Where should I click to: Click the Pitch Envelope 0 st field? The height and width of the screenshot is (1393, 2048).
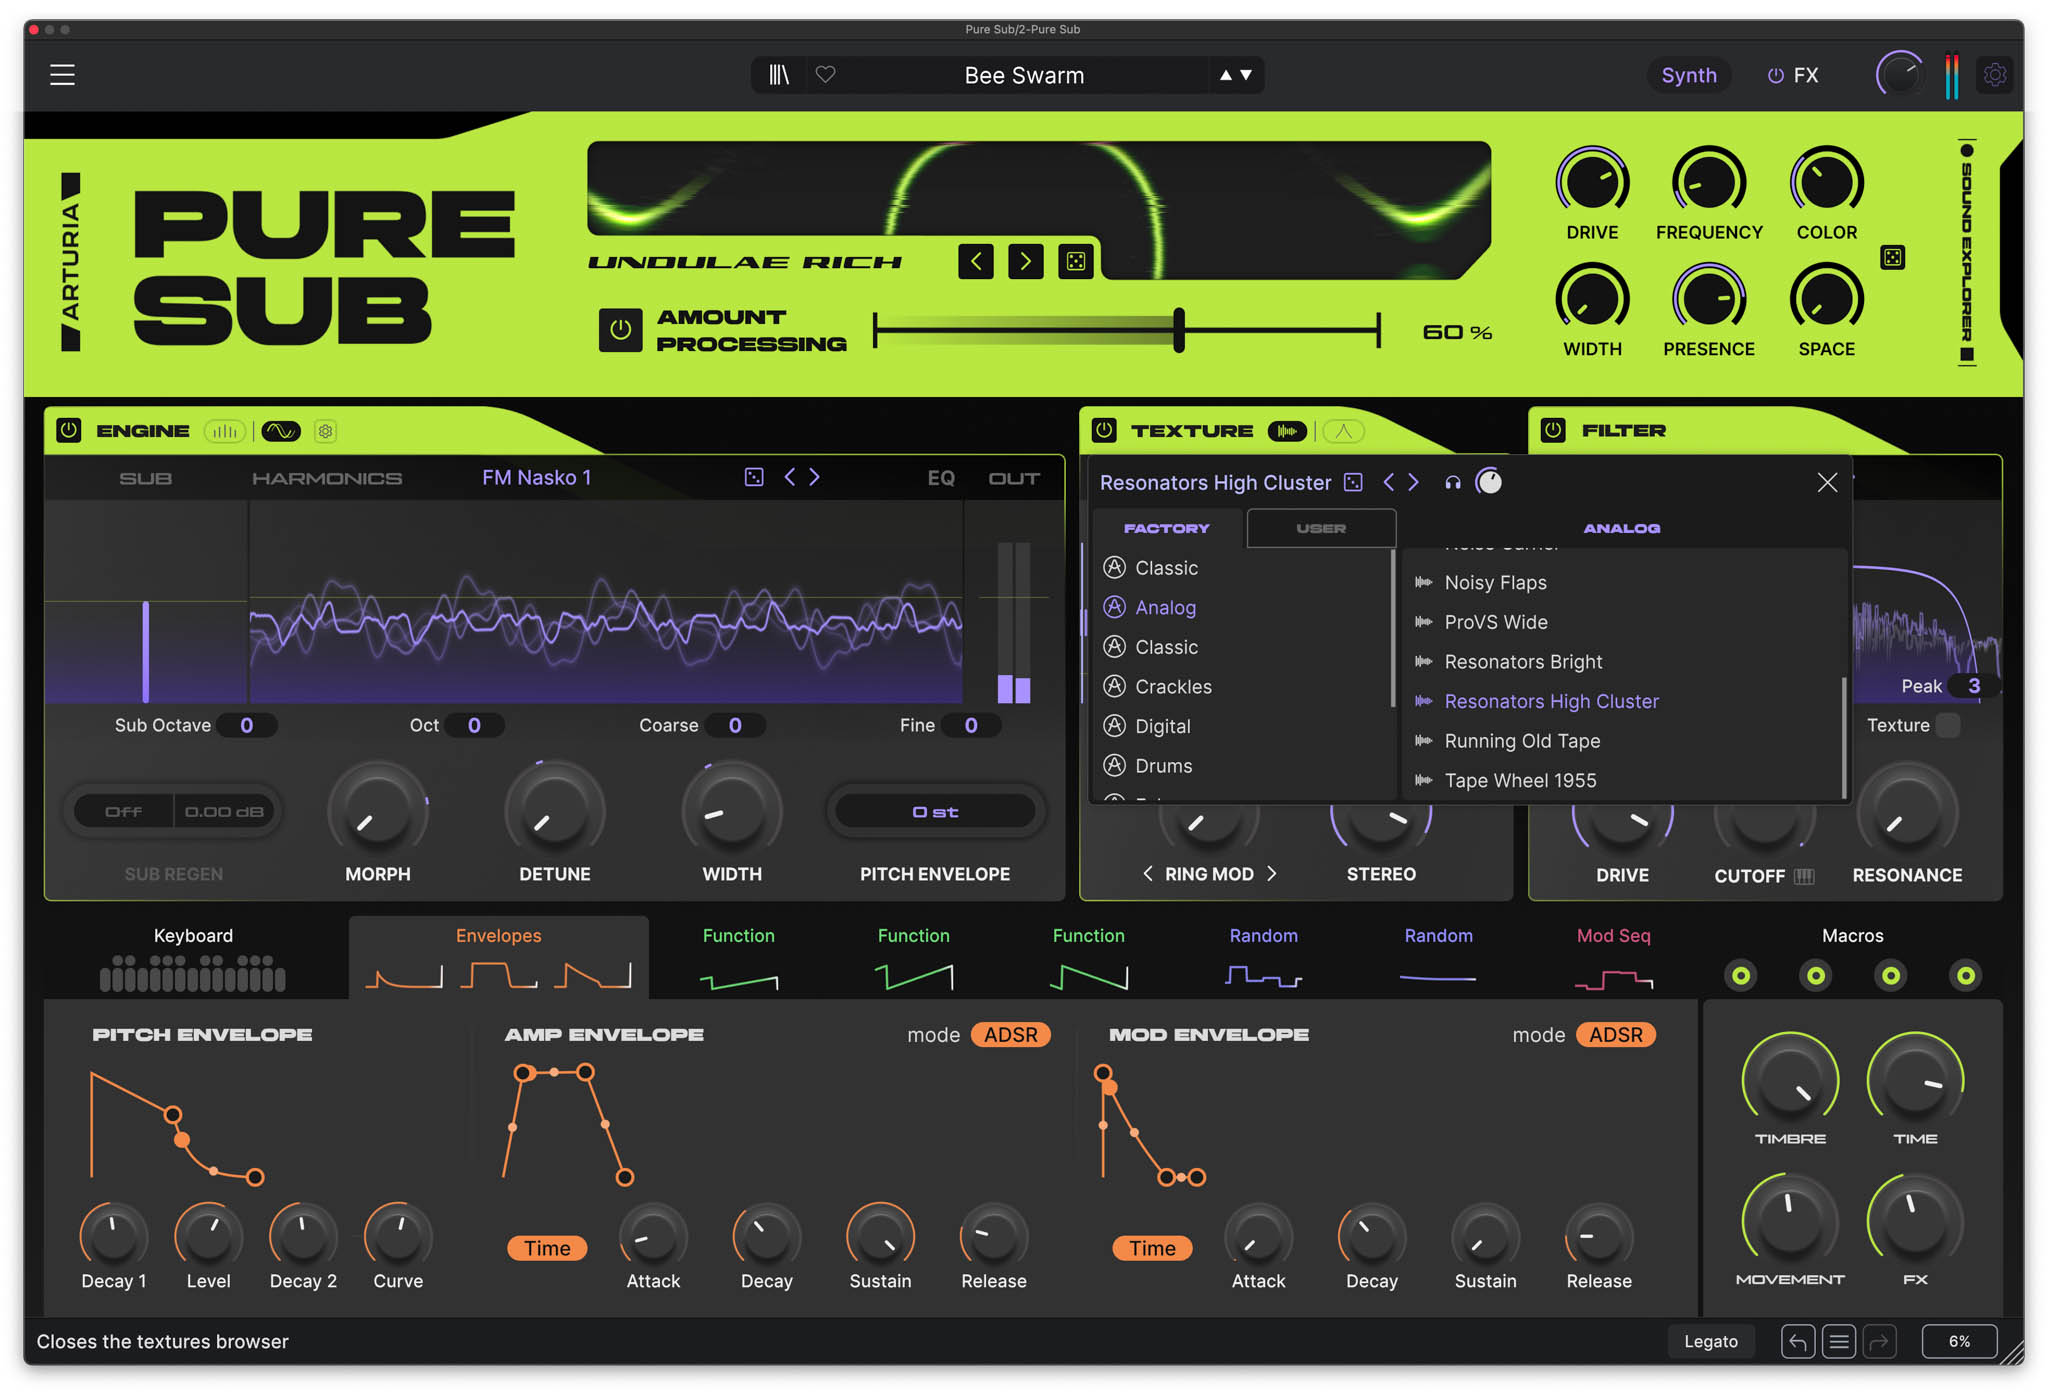[x=935, y=811]
